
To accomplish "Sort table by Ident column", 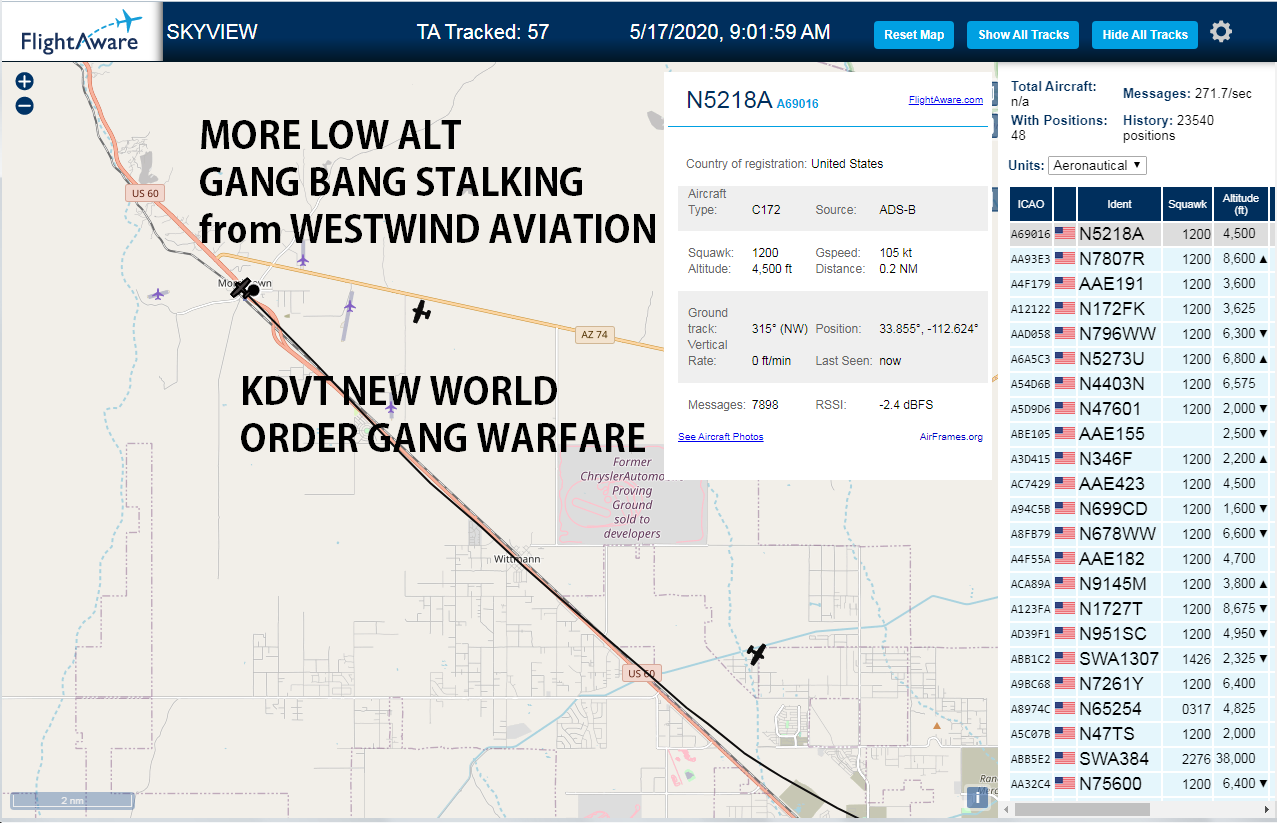I will coord(1119,204).
